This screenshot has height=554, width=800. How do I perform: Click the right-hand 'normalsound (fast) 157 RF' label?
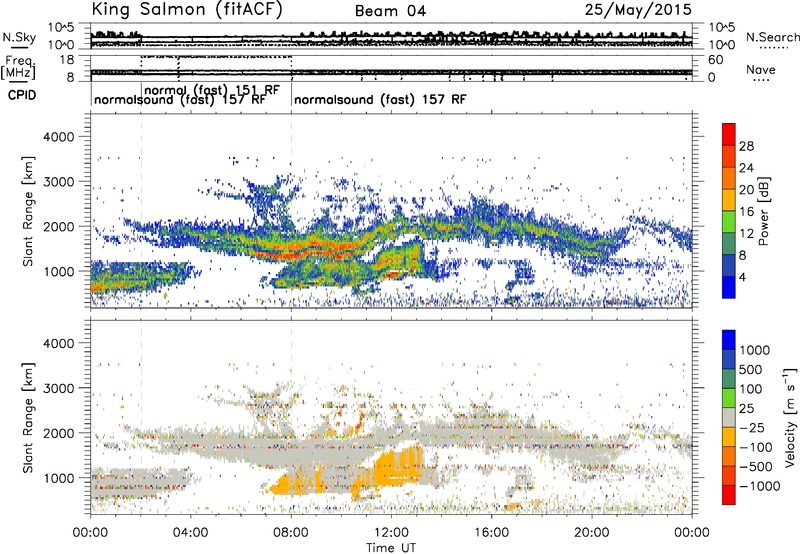(x=380, y=99)
